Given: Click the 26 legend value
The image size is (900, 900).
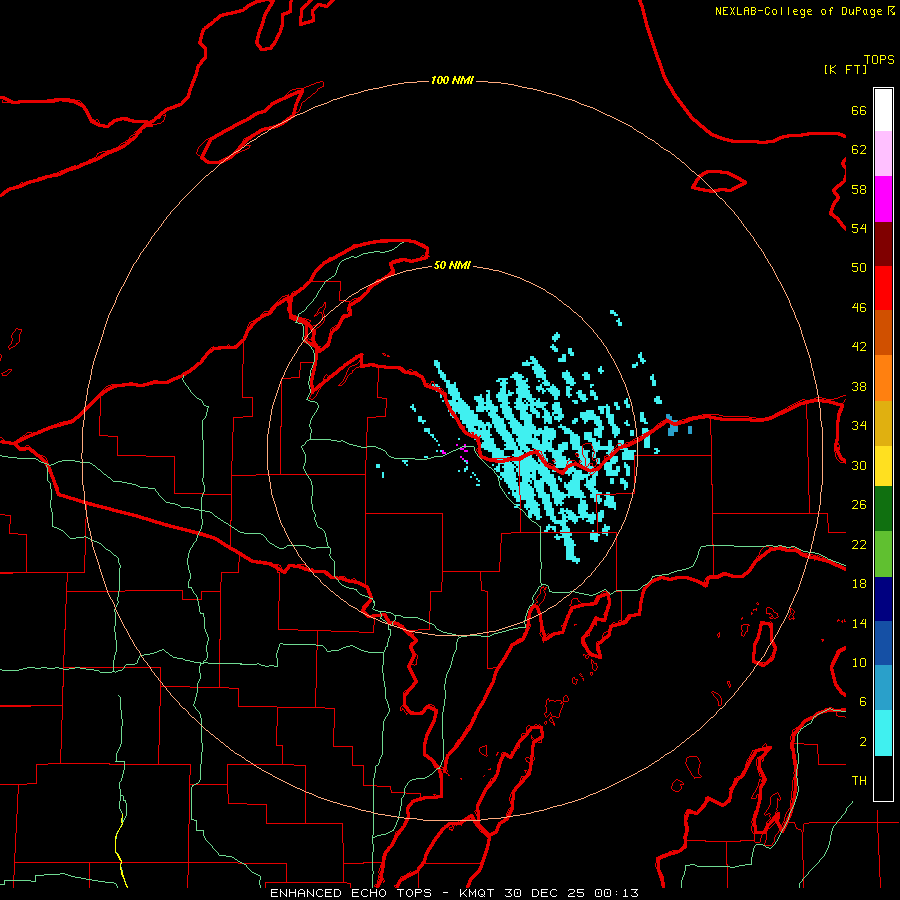Looking at the screenshot, I should click(859, 505).
